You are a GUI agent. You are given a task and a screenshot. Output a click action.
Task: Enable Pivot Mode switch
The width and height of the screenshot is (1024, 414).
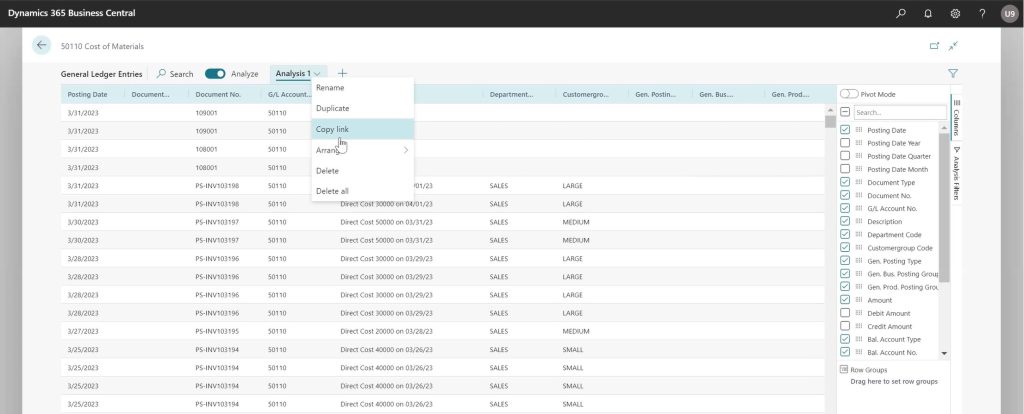point(849,94)
